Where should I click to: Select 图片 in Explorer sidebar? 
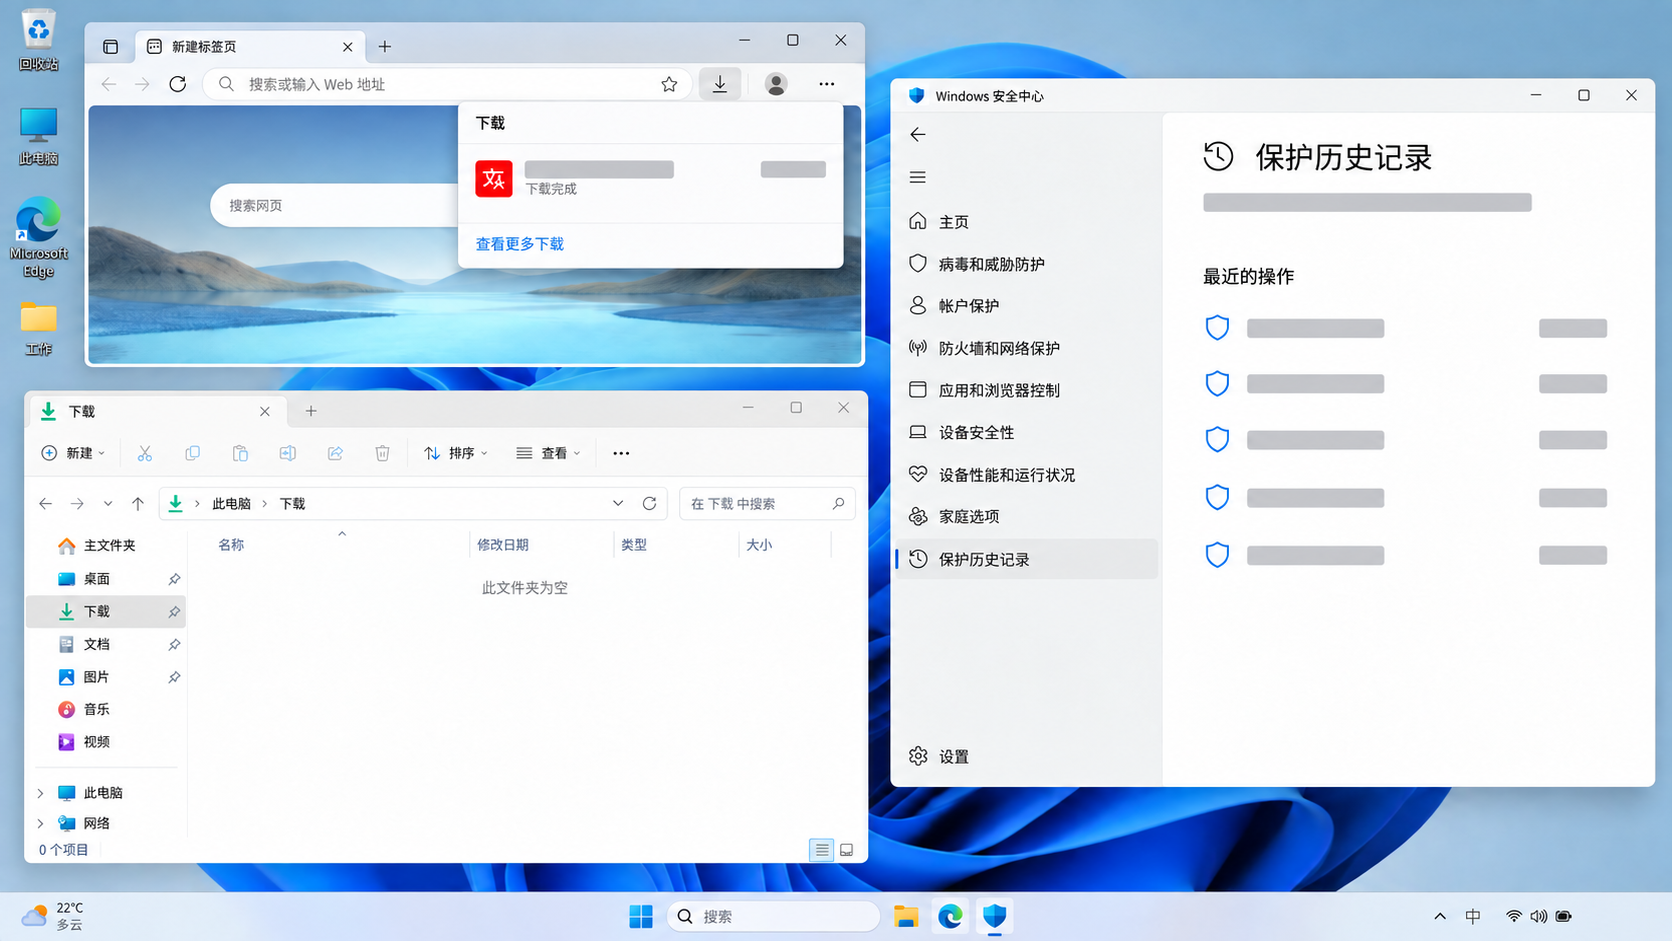click(106, 677)
